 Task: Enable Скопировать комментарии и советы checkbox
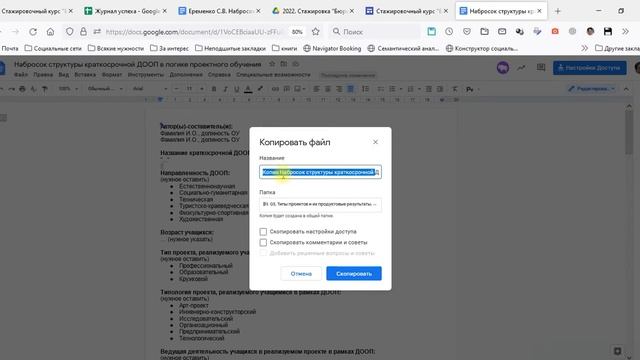click(x=263, y=242)
